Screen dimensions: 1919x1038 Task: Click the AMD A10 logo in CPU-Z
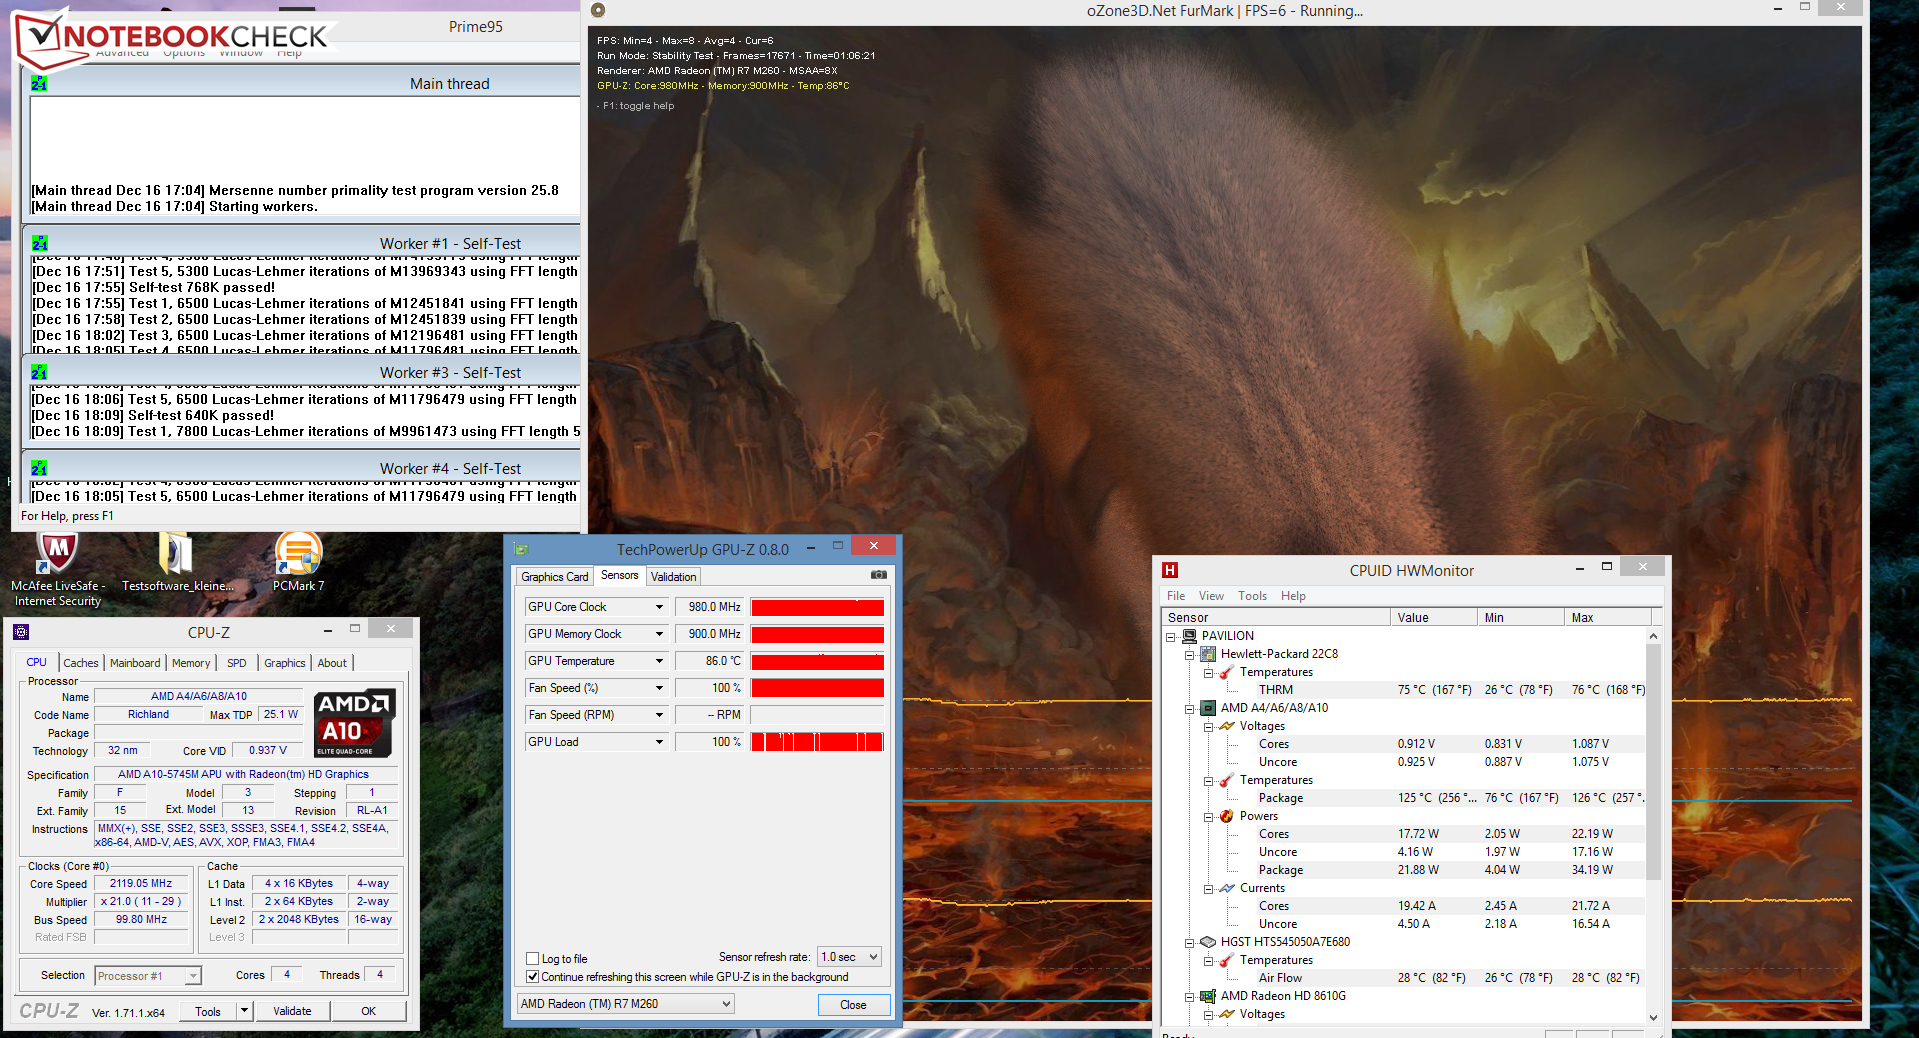click(355, 723)
